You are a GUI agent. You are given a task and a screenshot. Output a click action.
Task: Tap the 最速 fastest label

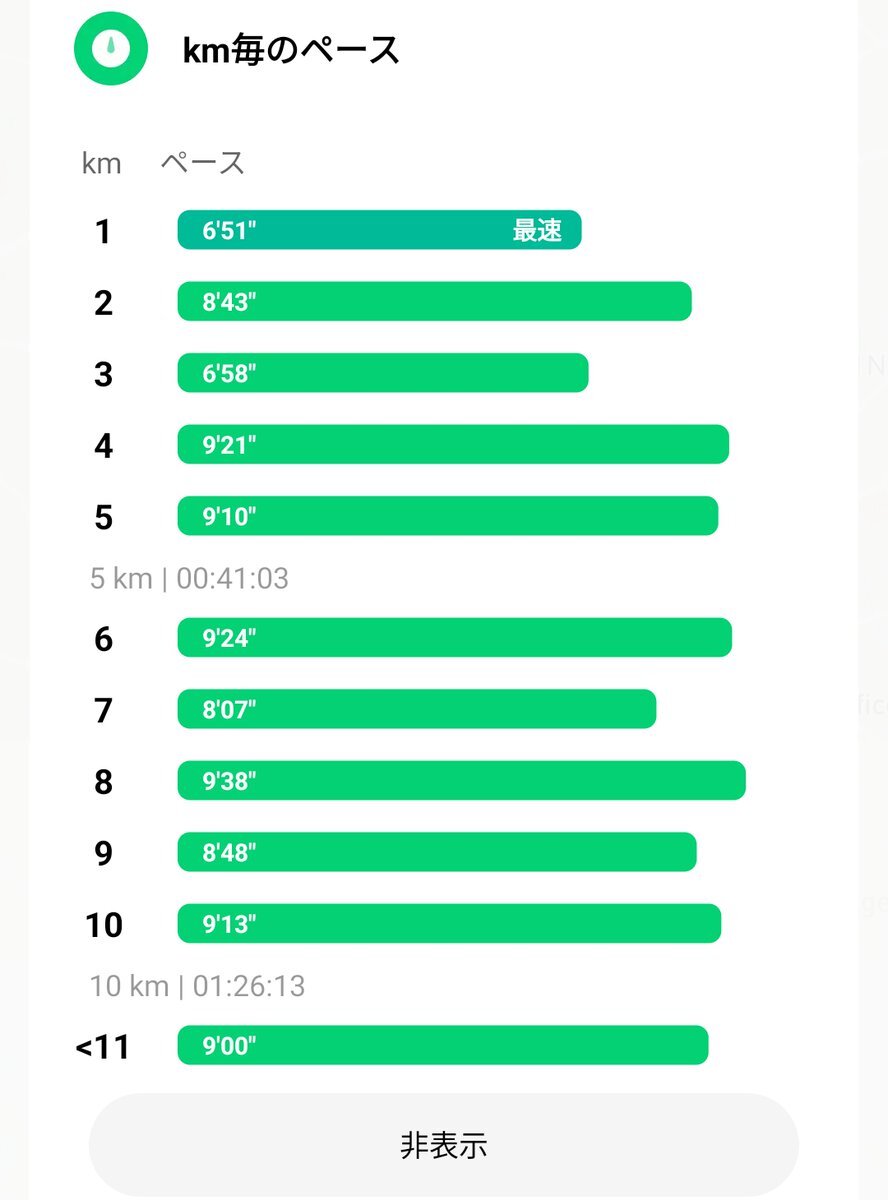(x=537, y=231)
